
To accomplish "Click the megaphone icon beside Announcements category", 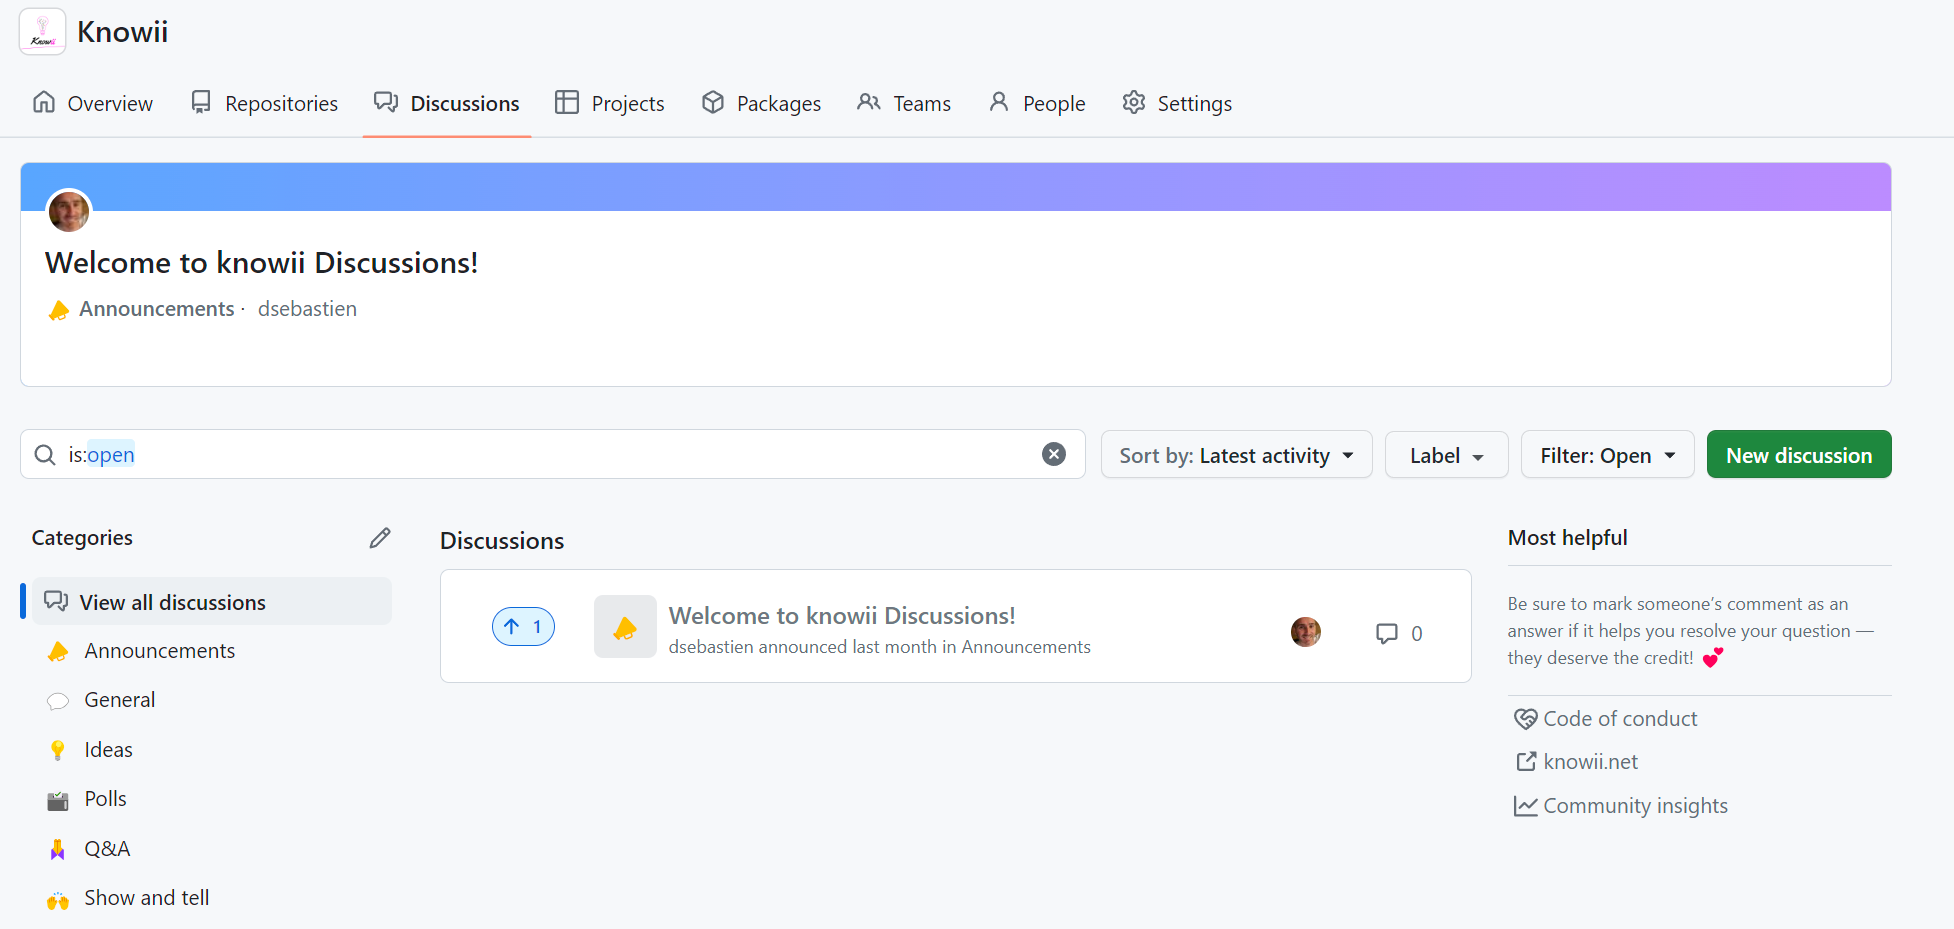I will [x=58, y=652].
